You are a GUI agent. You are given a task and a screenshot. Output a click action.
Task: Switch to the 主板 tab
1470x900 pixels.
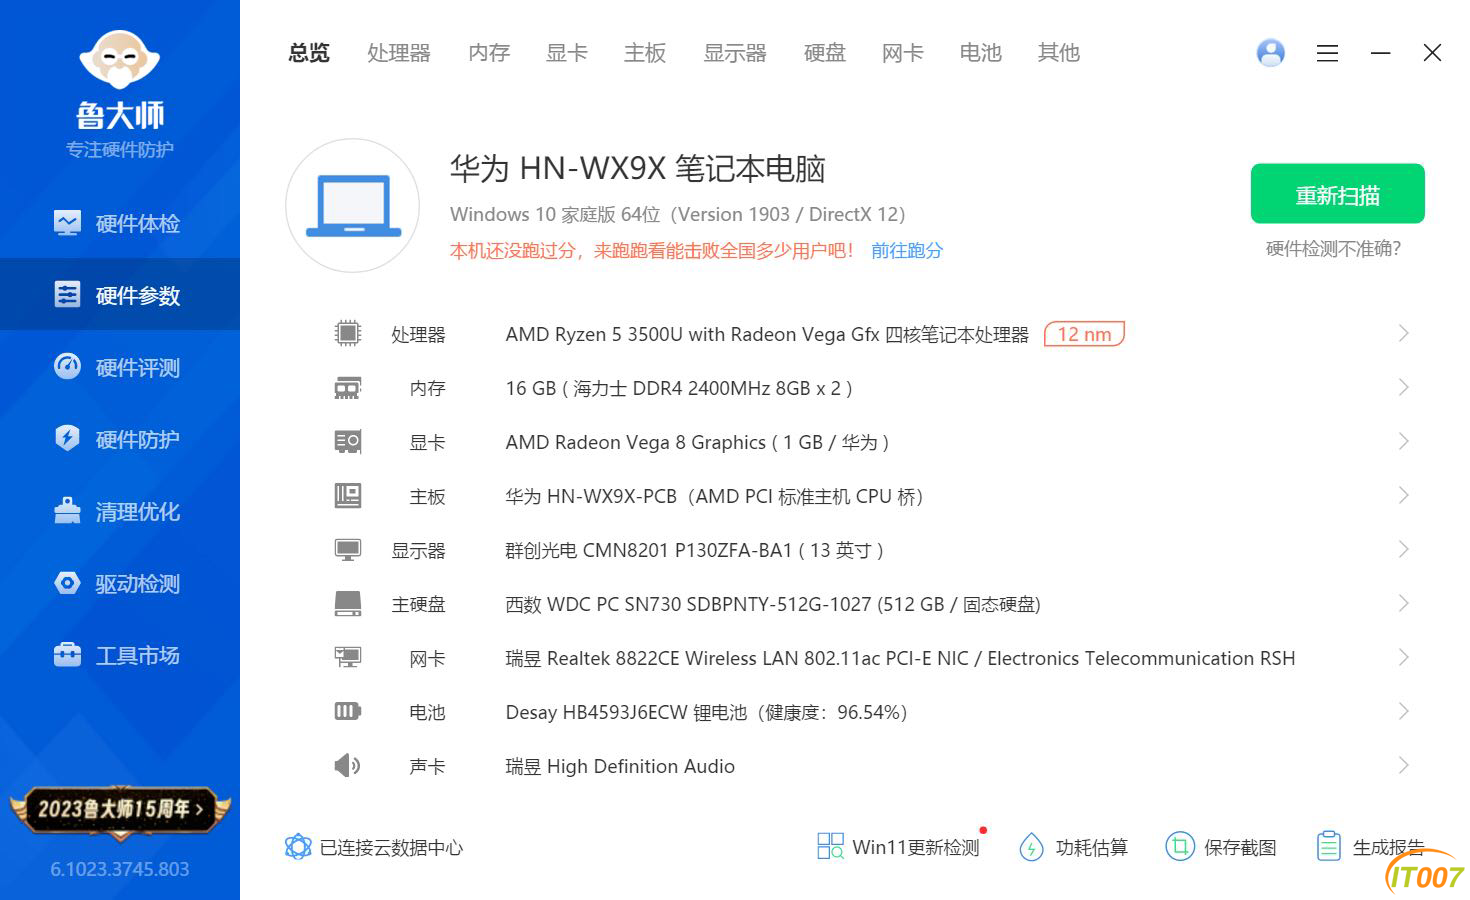645,53
